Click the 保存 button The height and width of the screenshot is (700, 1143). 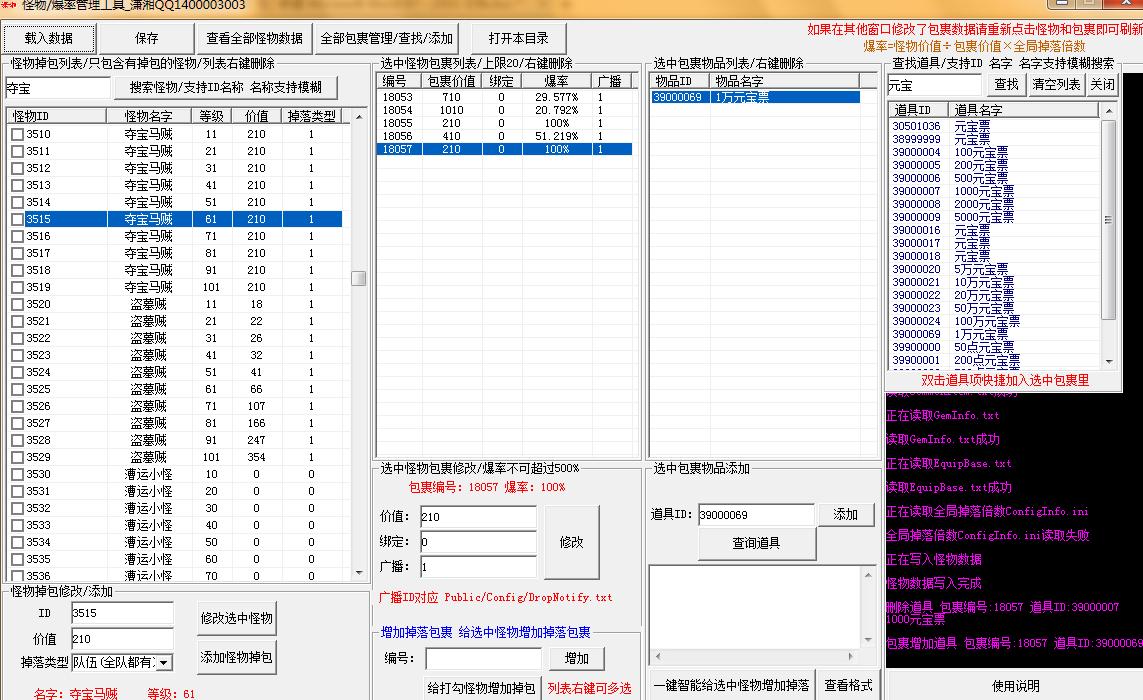[x=147, y=38]
